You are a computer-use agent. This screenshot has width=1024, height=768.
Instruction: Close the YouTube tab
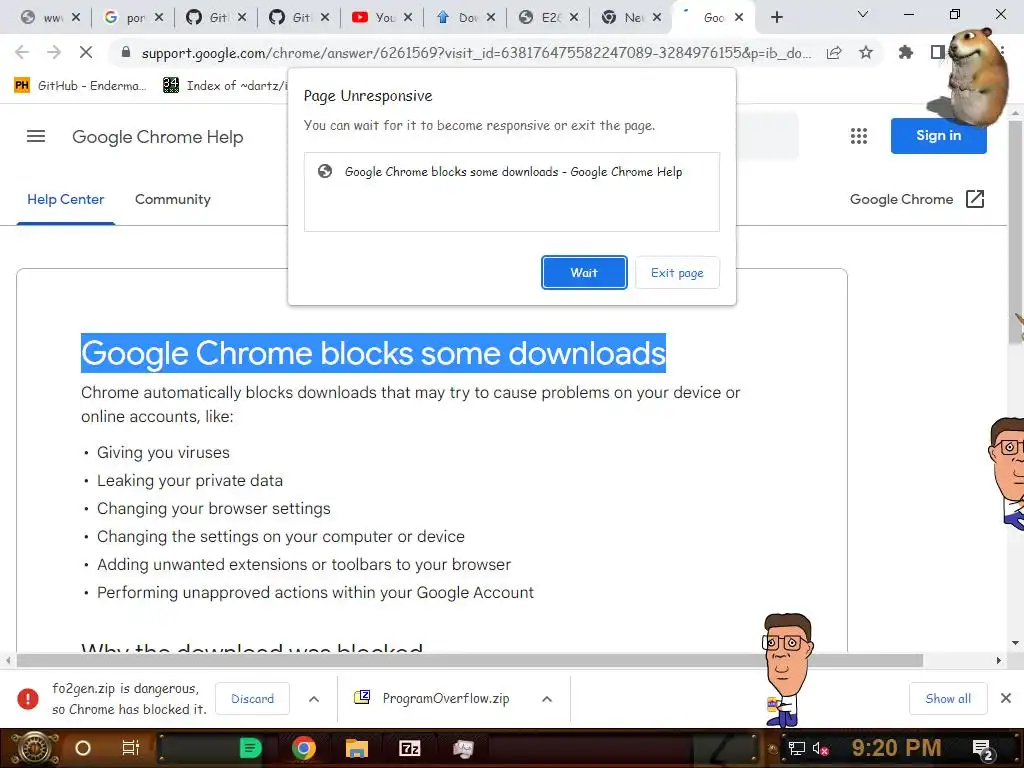pos(408,18)
